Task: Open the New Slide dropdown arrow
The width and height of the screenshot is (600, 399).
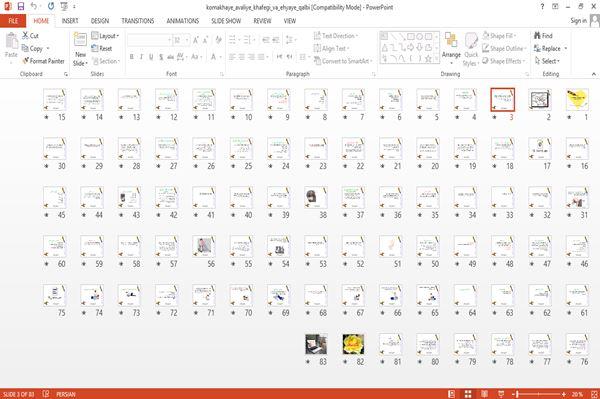Action: (80, 63)
